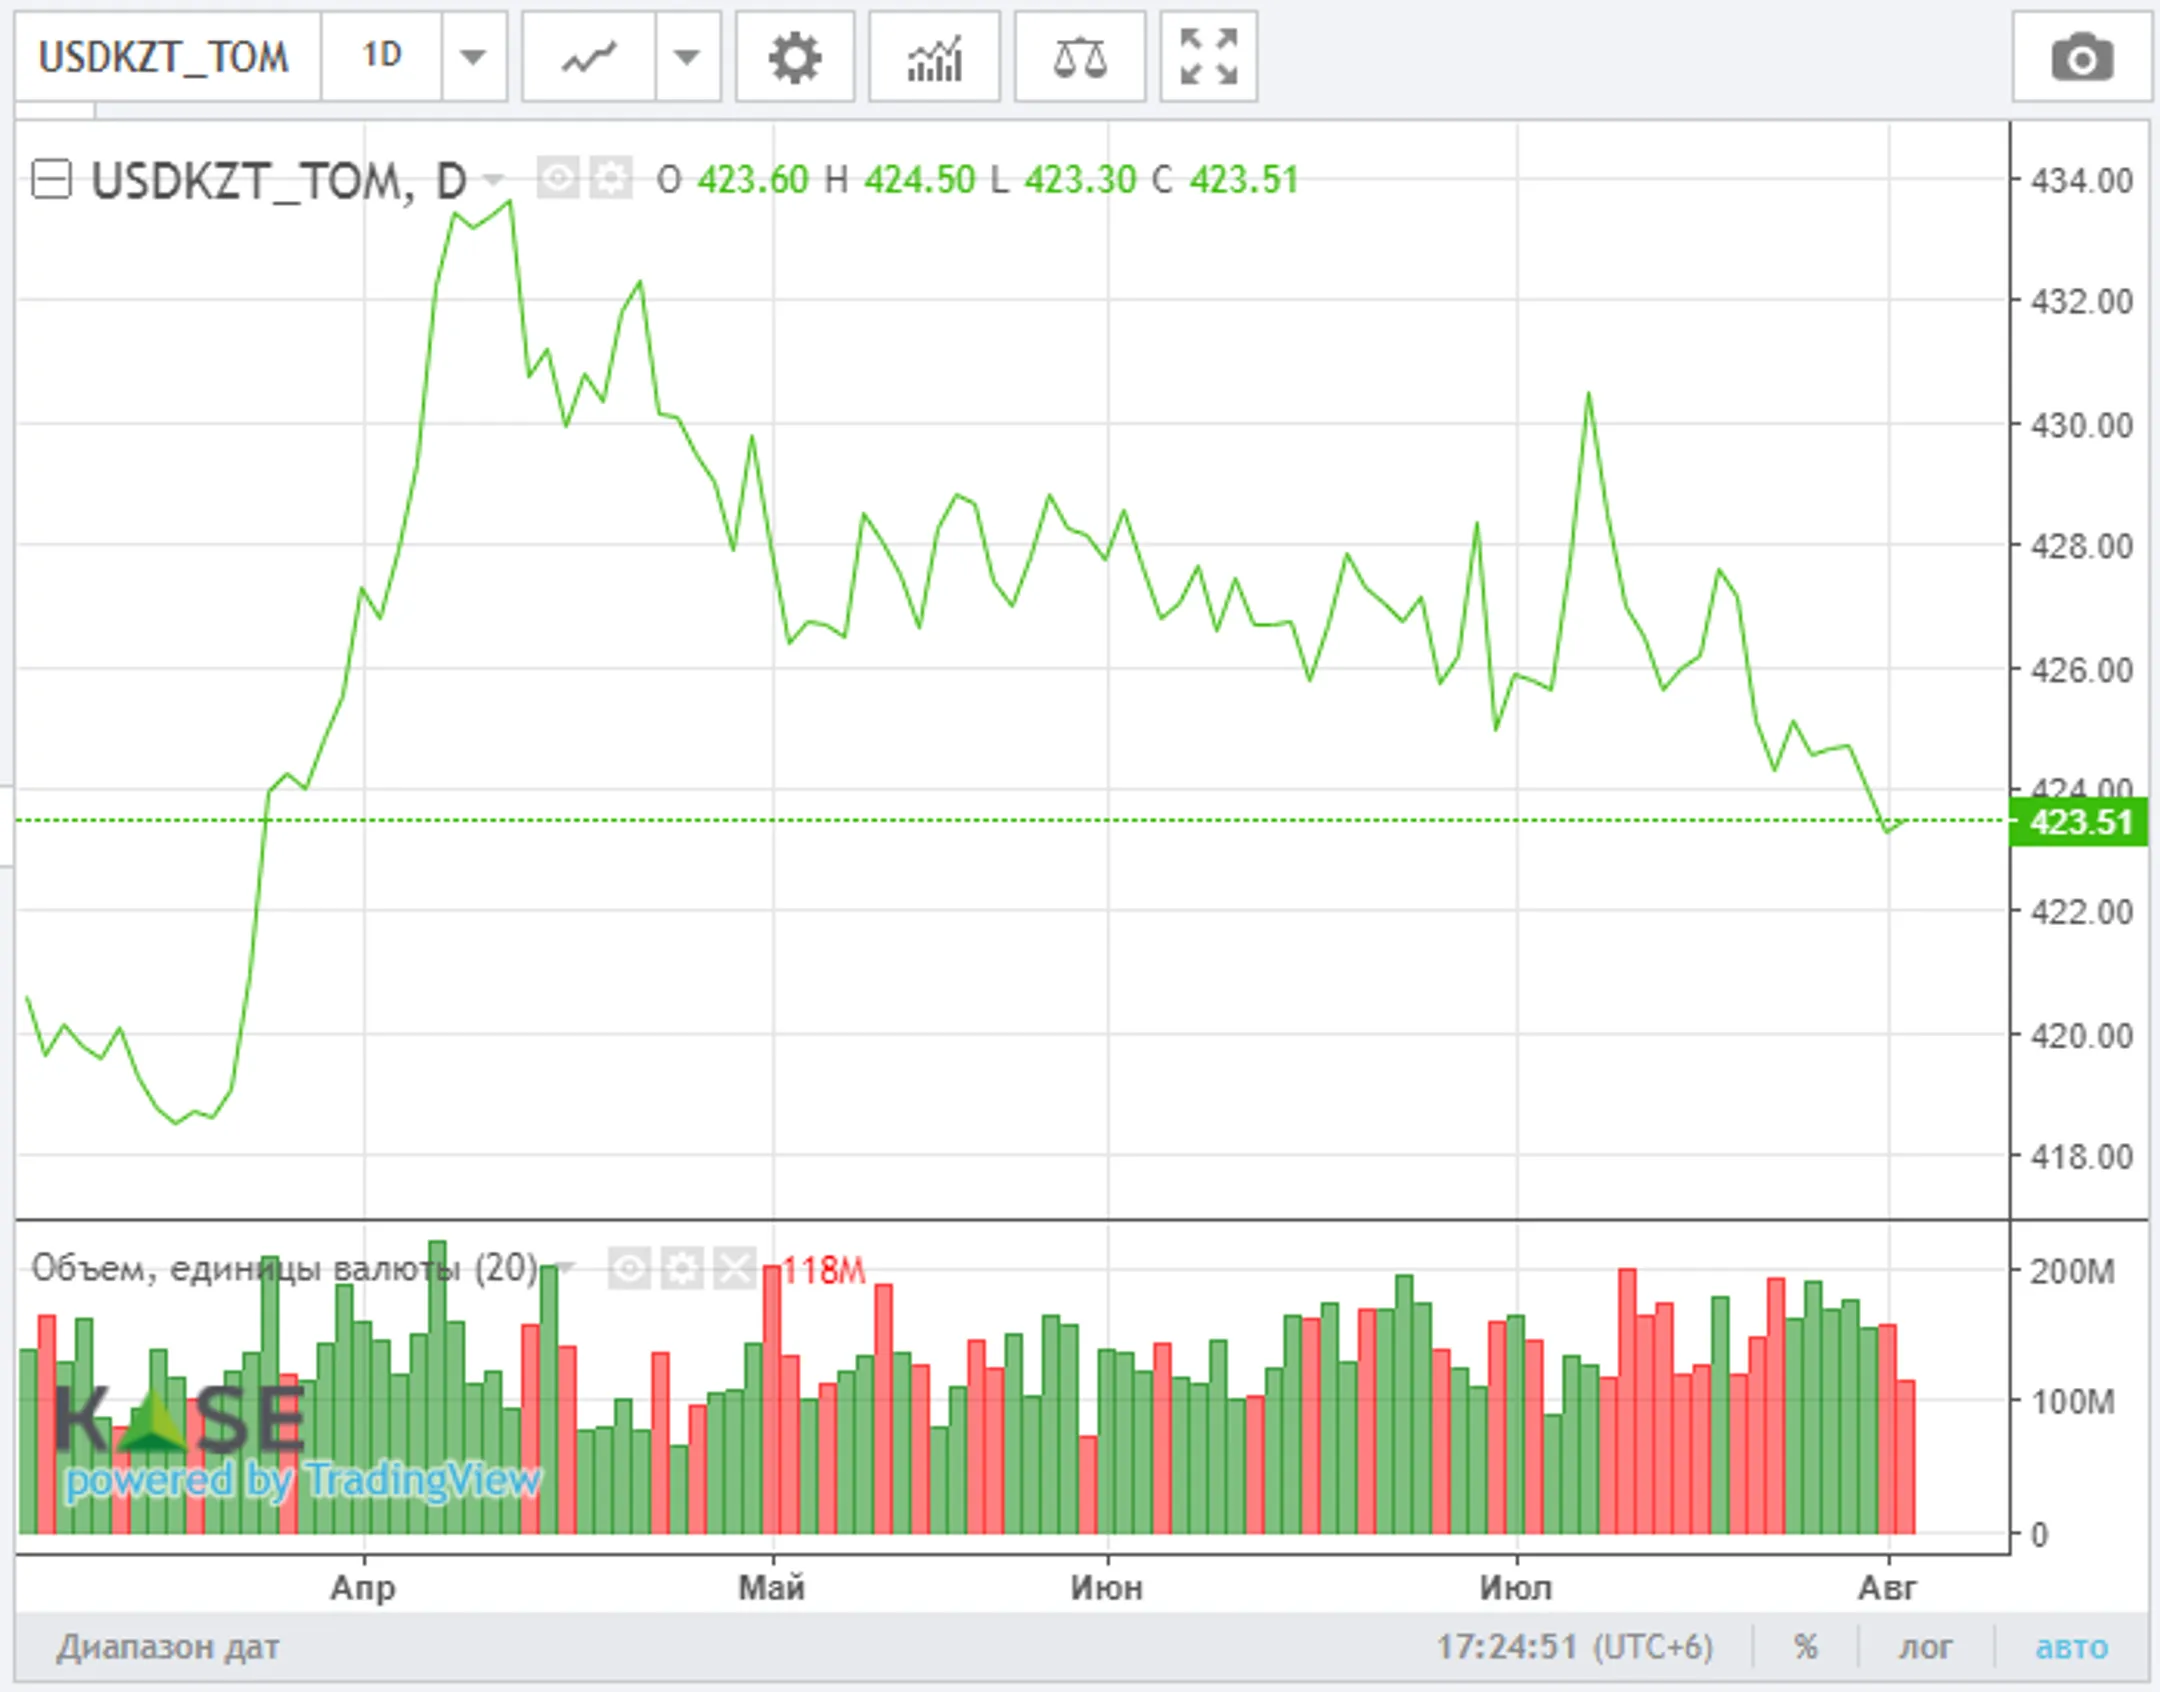Open settings gear next to volume indicator
This screenshot has width=2160, height=1692.
tap(681, 1264)
